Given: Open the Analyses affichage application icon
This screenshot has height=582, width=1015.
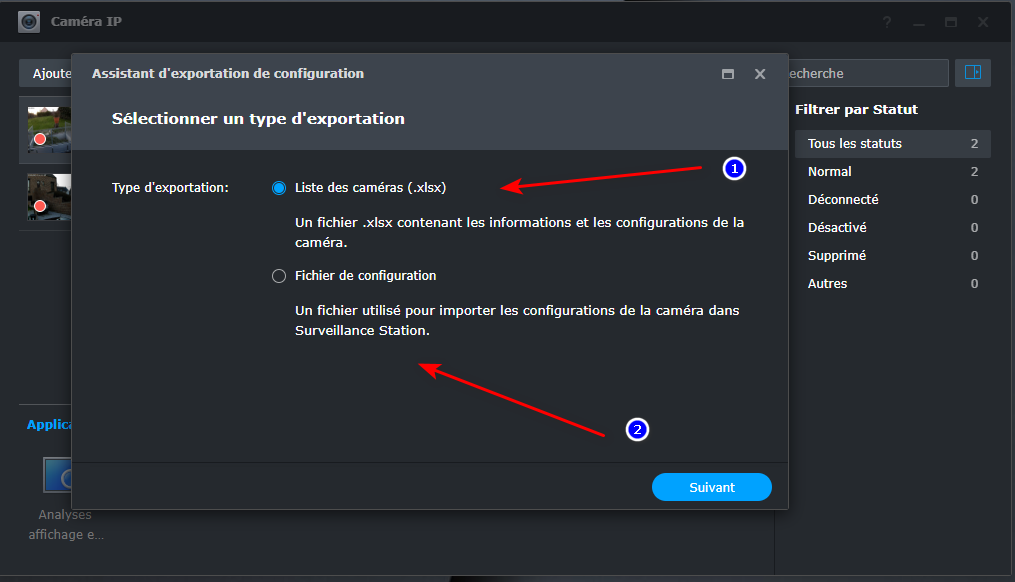Looking at the screenshot, I should tap(62, 475).
